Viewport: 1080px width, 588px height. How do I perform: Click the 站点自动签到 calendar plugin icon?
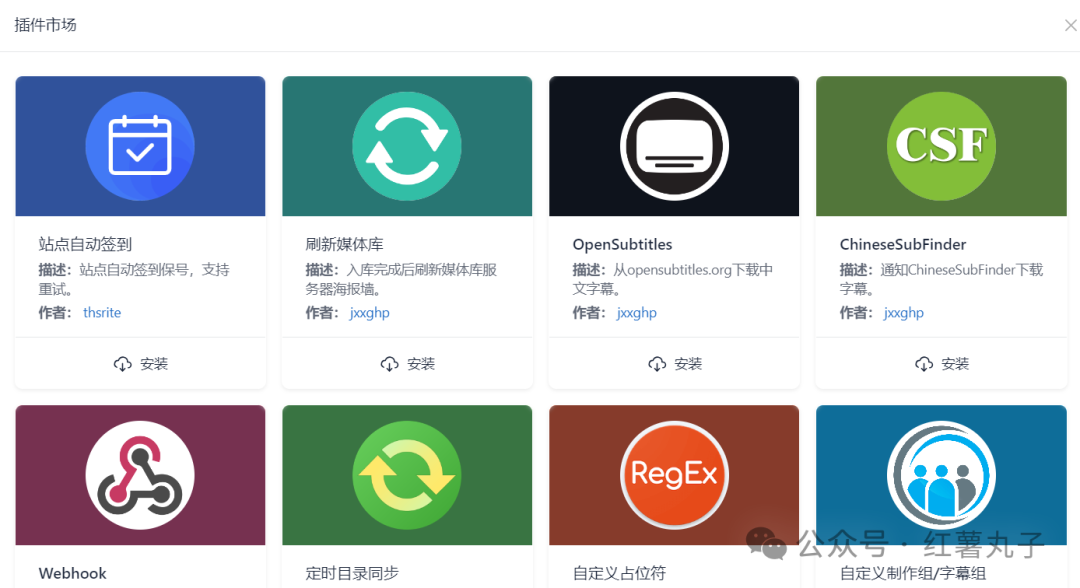click(x=140, y=146)
